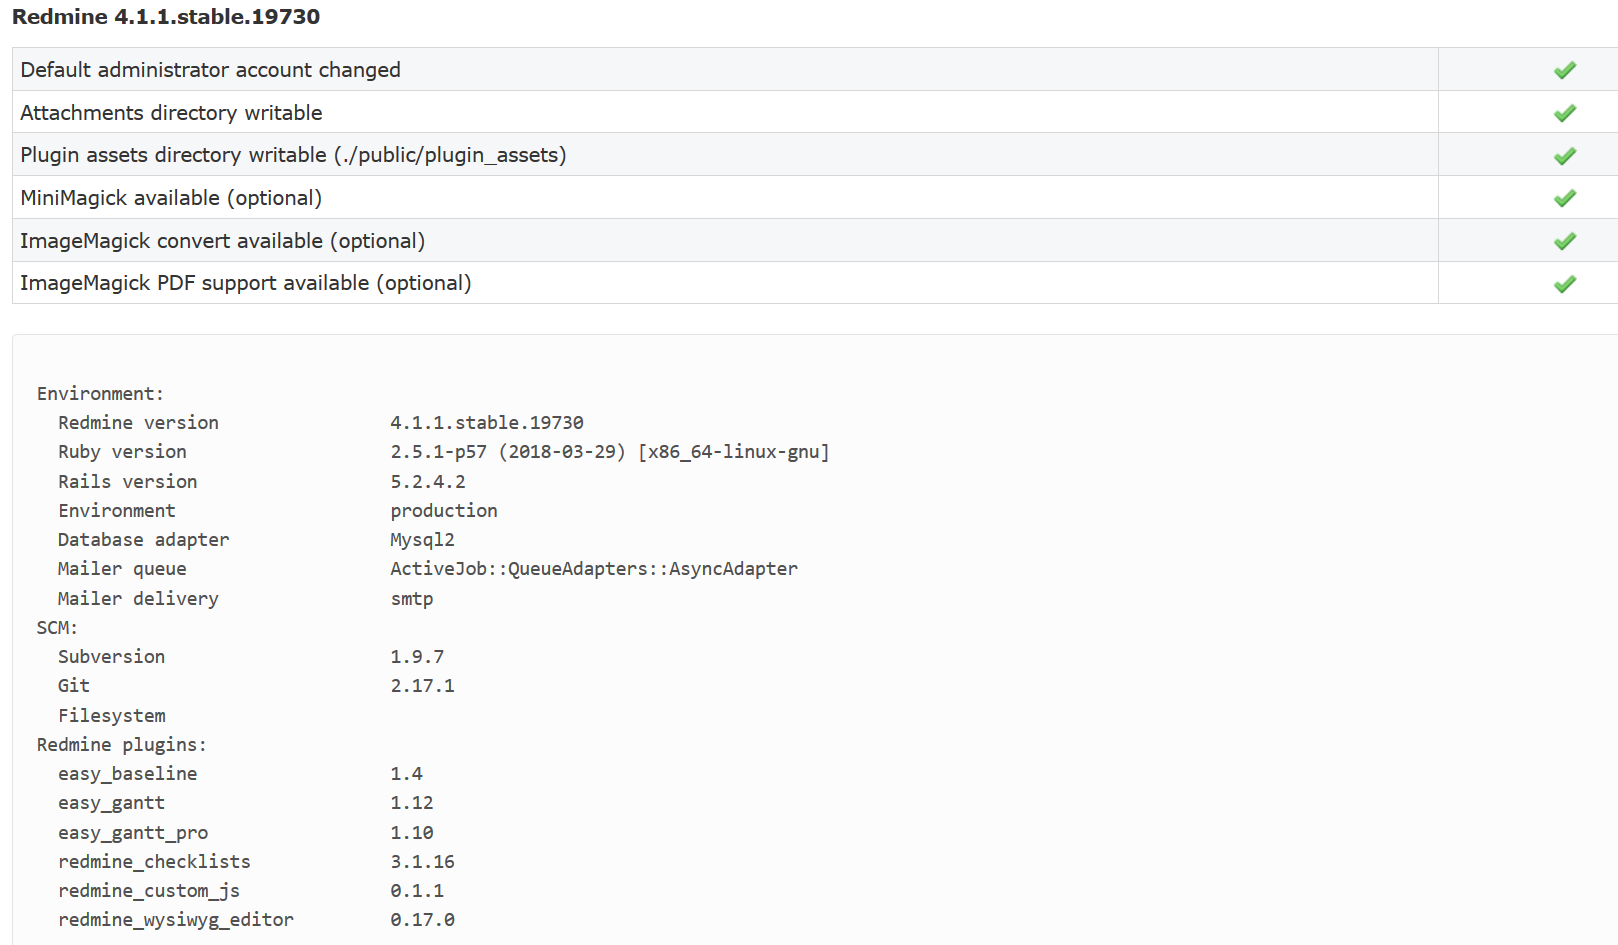Image resolution: width=1618 pixels, height=945 pixels.
Task: Click the redmine_custom_js version '0.1.1'
Action: [417, 891]
